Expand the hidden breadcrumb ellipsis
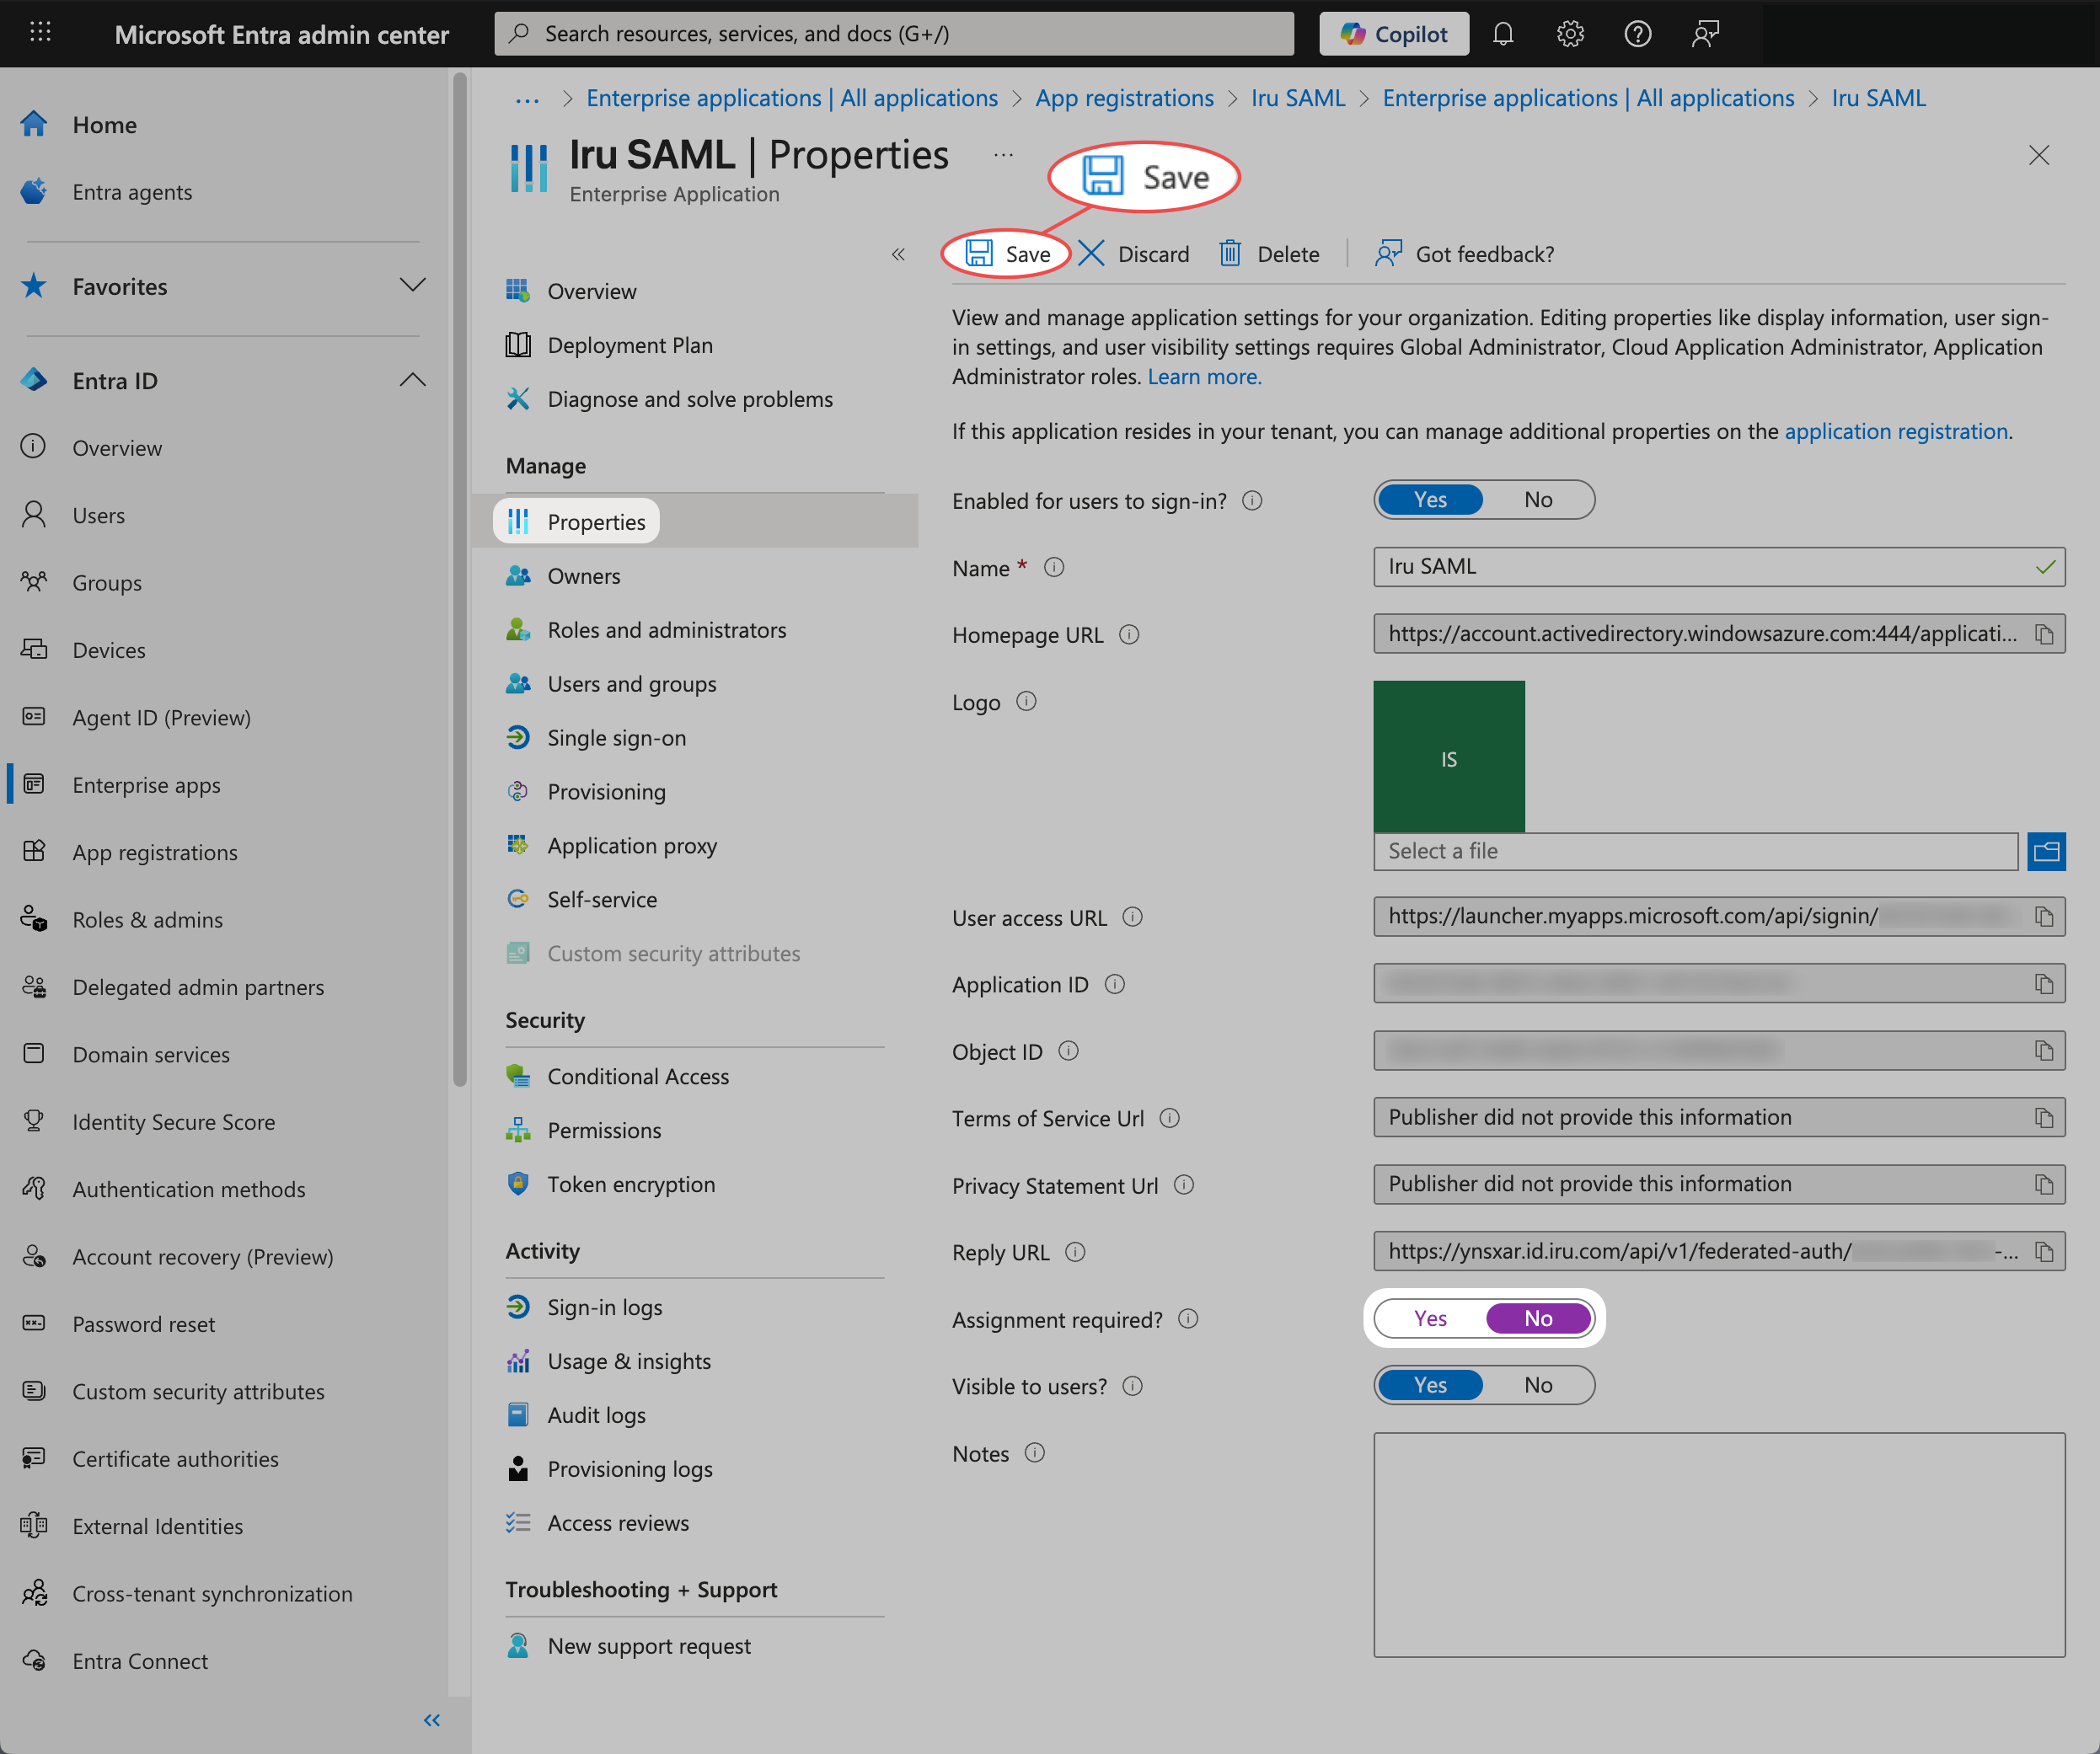 pos(527,99)
